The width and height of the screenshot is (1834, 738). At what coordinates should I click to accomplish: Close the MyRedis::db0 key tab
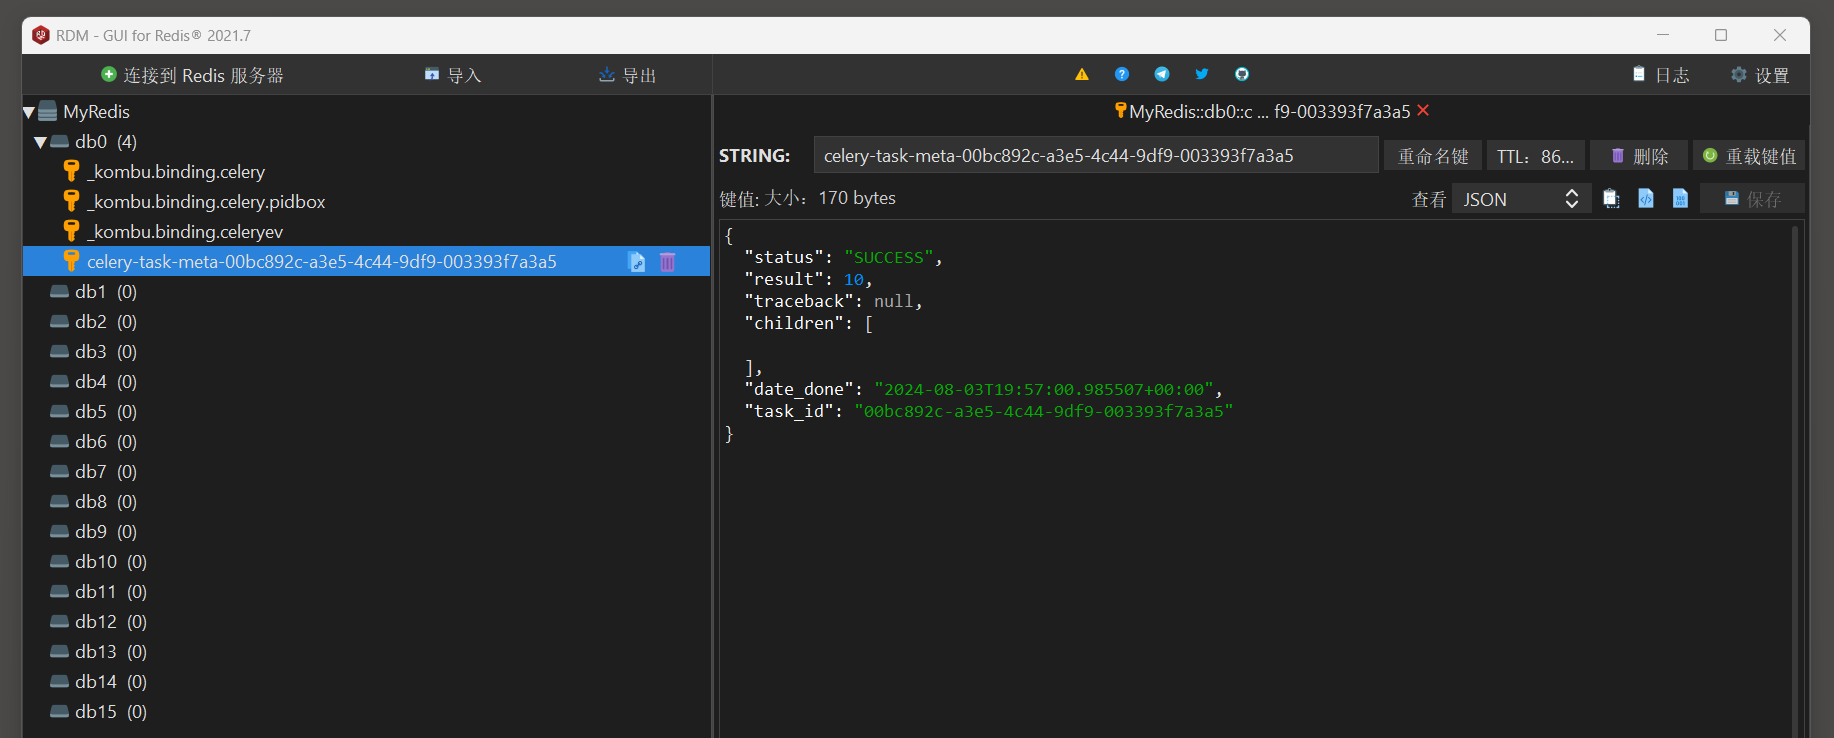pos(1423,111)
